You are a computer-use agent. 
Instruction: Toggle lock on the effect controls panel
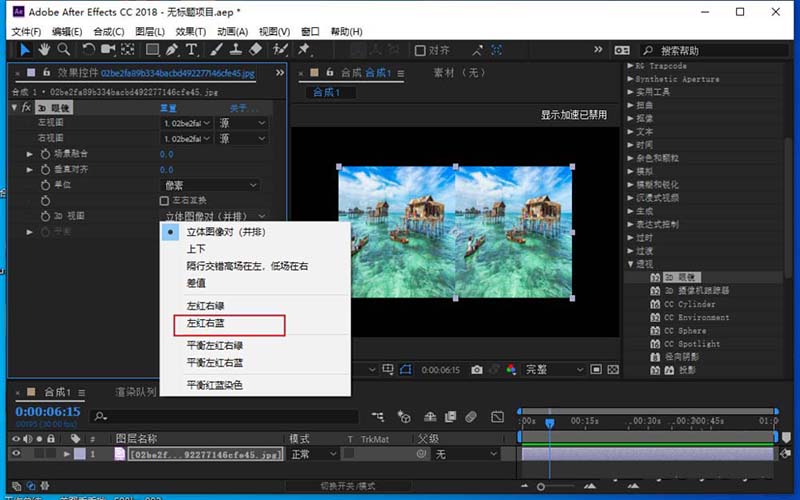tap(46, 72)
